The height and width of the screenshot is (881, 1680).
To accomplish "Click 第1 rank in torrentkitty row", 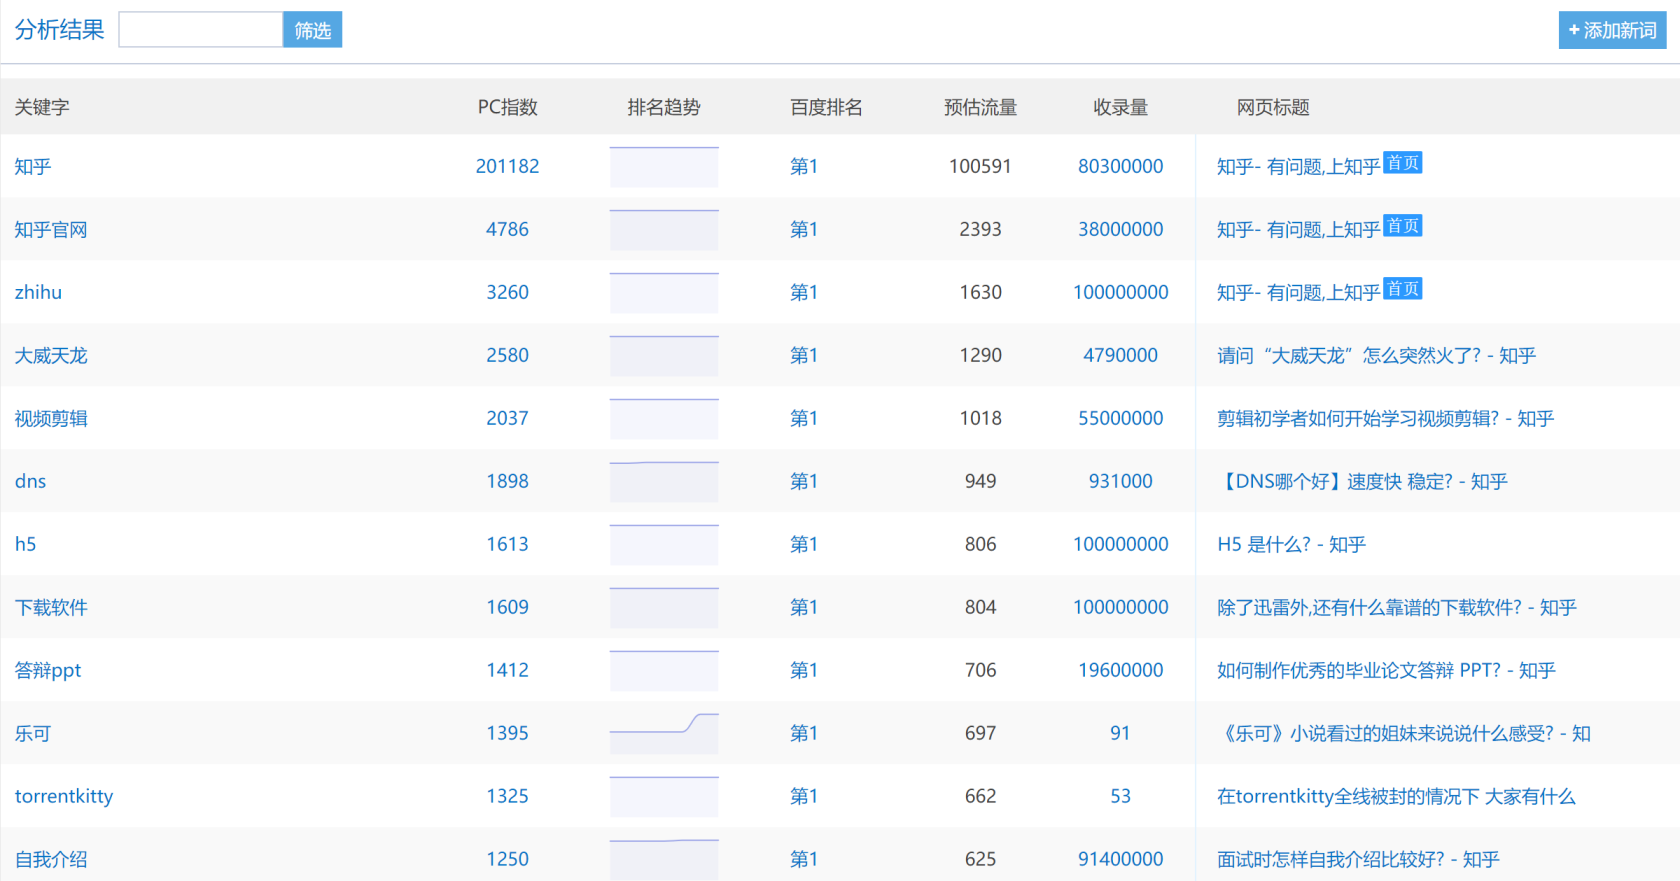I will tap(804, 796).
